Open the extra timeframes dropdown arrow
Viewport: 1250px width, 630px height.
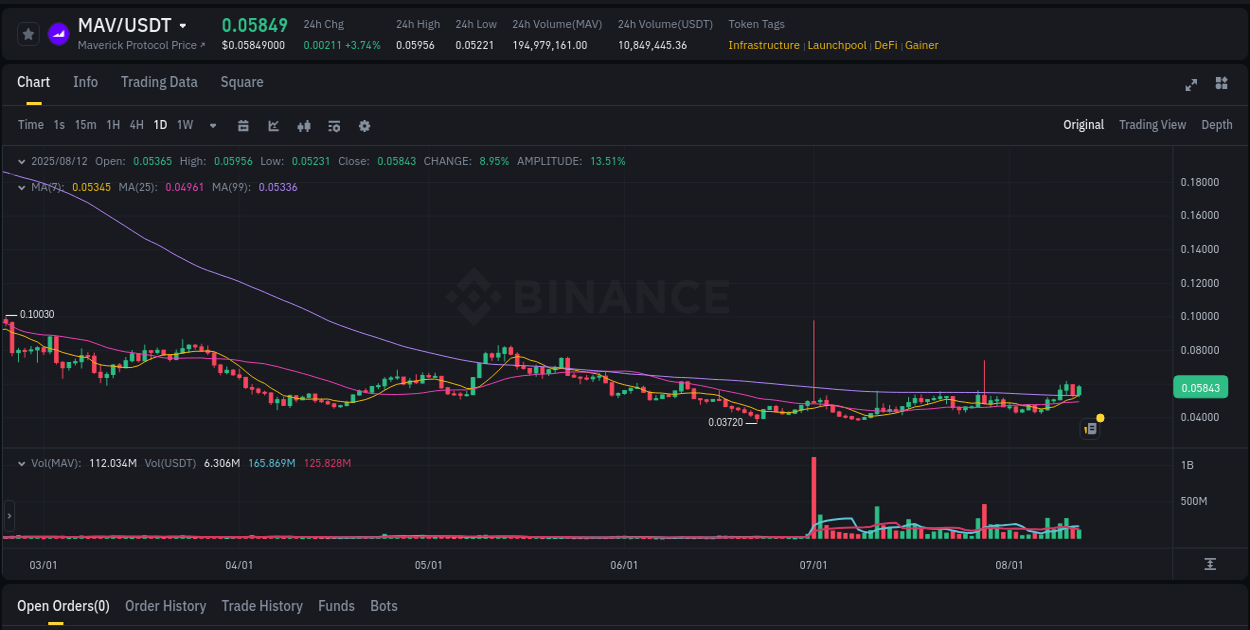[211, 125]
